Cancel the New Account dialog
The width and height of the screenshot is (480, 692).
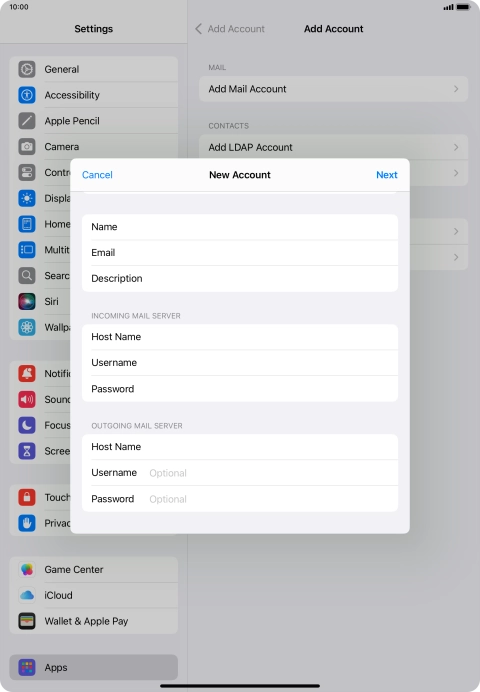[97, 175]
